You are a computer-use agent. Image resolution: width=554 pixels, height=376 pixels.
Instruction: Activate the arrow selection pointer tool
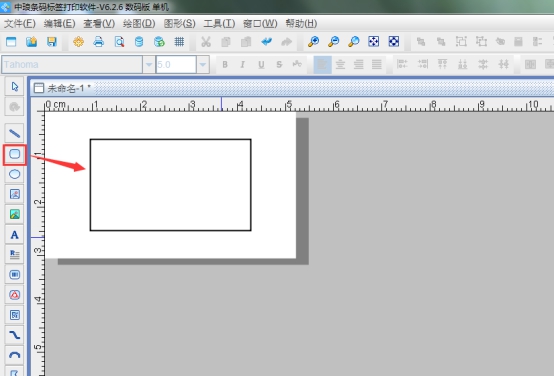14,87
